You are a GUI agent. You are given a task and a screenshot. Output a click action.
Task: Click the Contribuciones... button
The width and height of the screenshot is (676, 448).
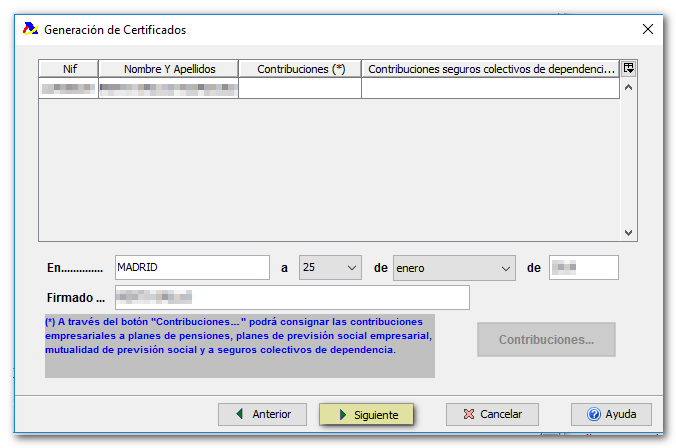click(x=546, y=339)
